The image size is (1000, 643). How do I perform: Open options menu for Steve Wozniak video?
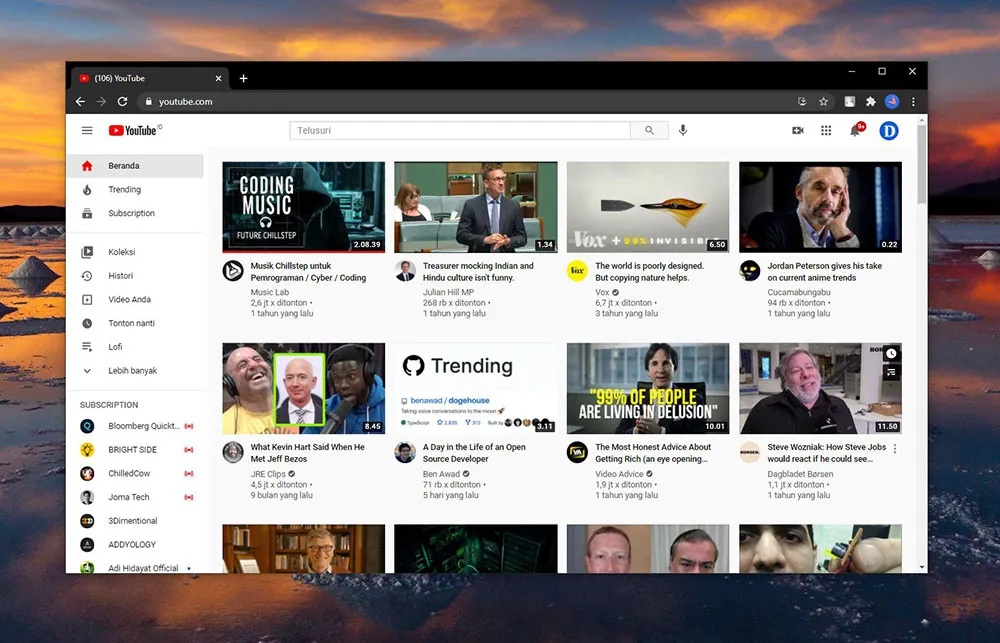point(894,449)
